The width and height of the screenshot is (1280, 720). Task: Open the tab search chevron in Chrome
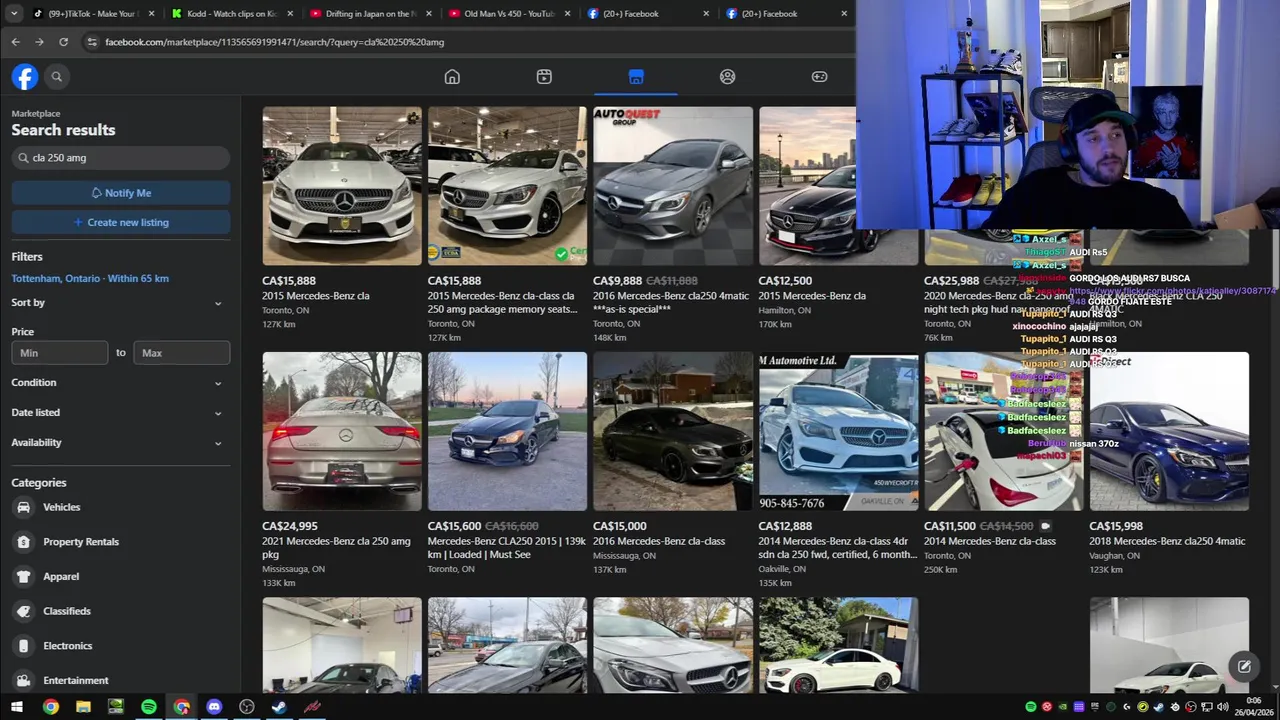coord(15,13)
